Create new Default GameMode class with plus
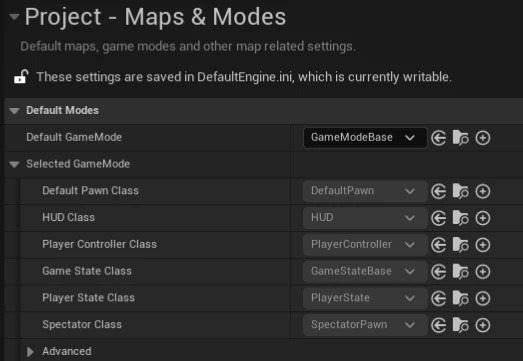The width and height of the screenshot is (523, 361). point(483,138)
